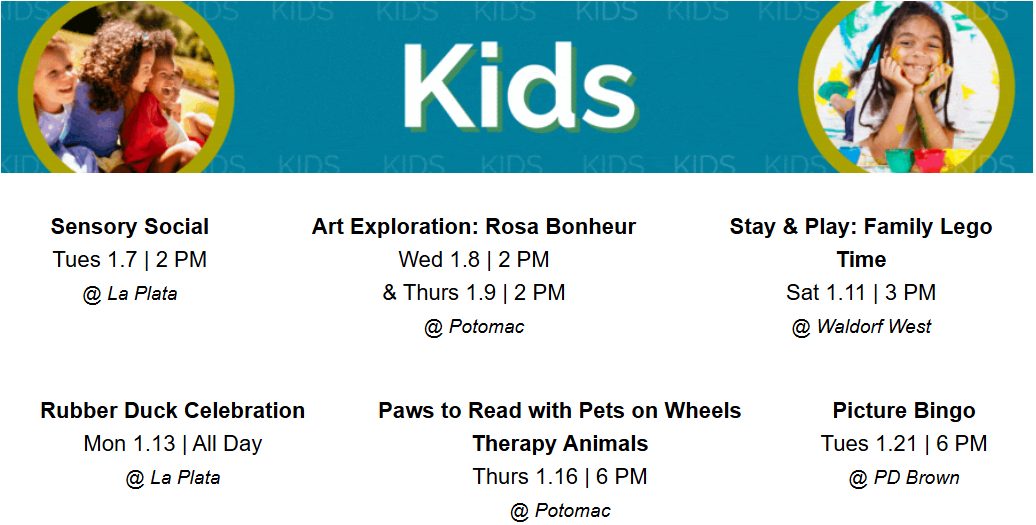Open Art Exploration: Rosa Bonheur event
The width and height of the screenshot is (1036, 525).
(474, 227)
